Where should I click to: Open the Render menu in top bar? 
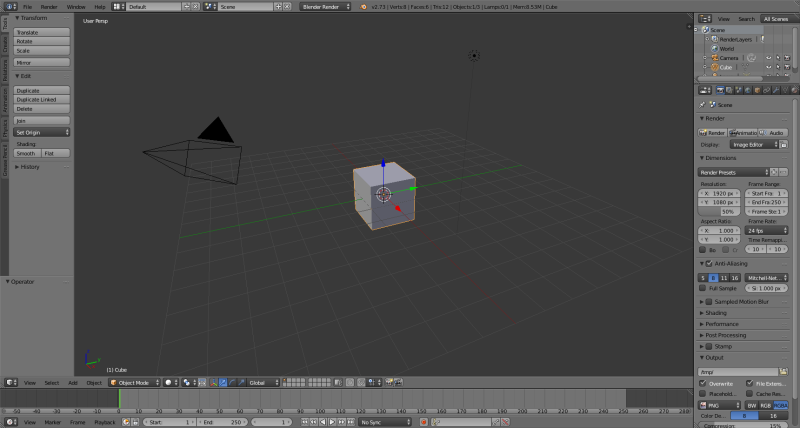48,6
